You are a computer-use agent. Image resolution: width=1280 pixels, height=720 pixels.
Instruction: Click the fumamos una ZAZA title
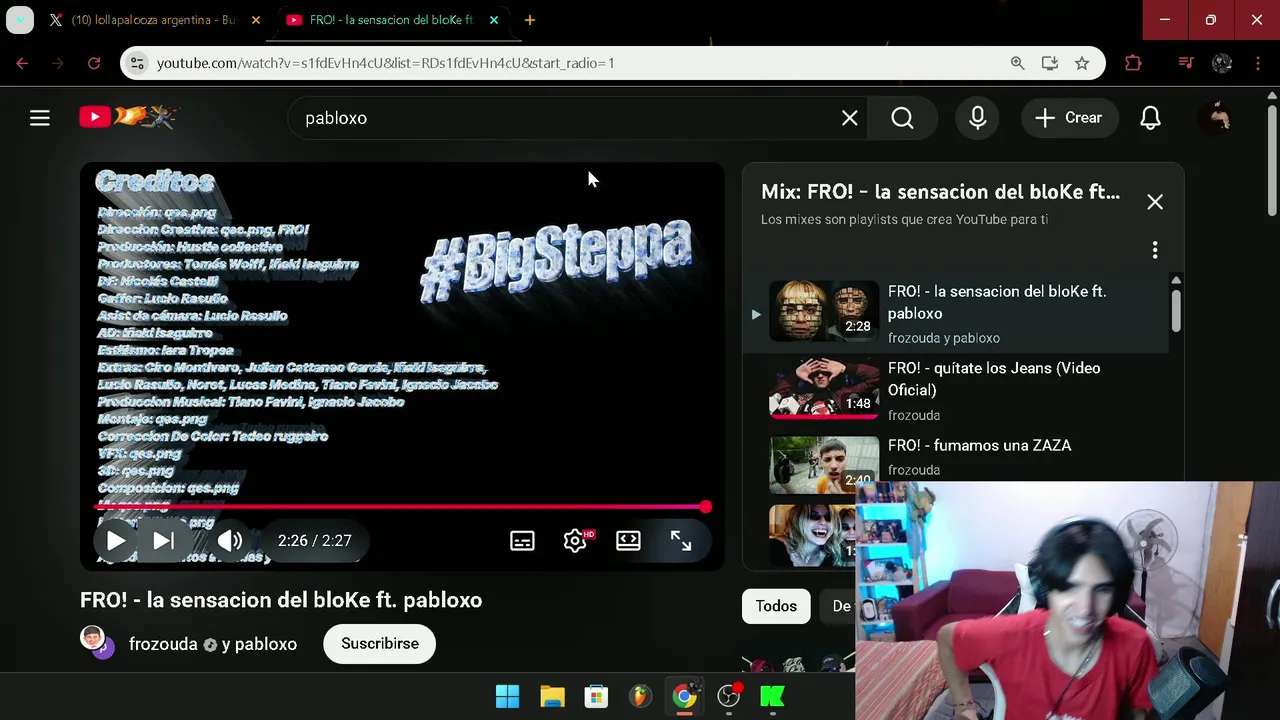(x=979, y=445)
